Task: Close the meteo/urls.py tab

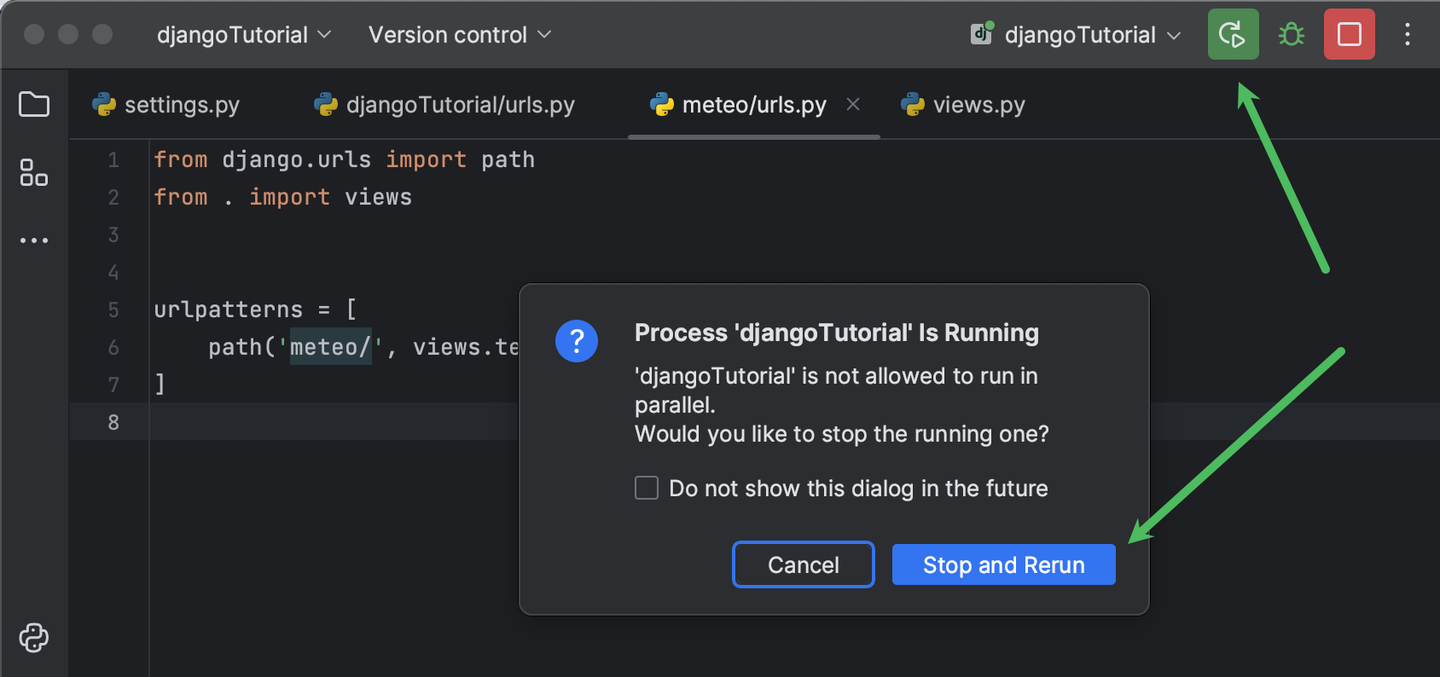Action: pyautogui.click(x=853, y=103)
